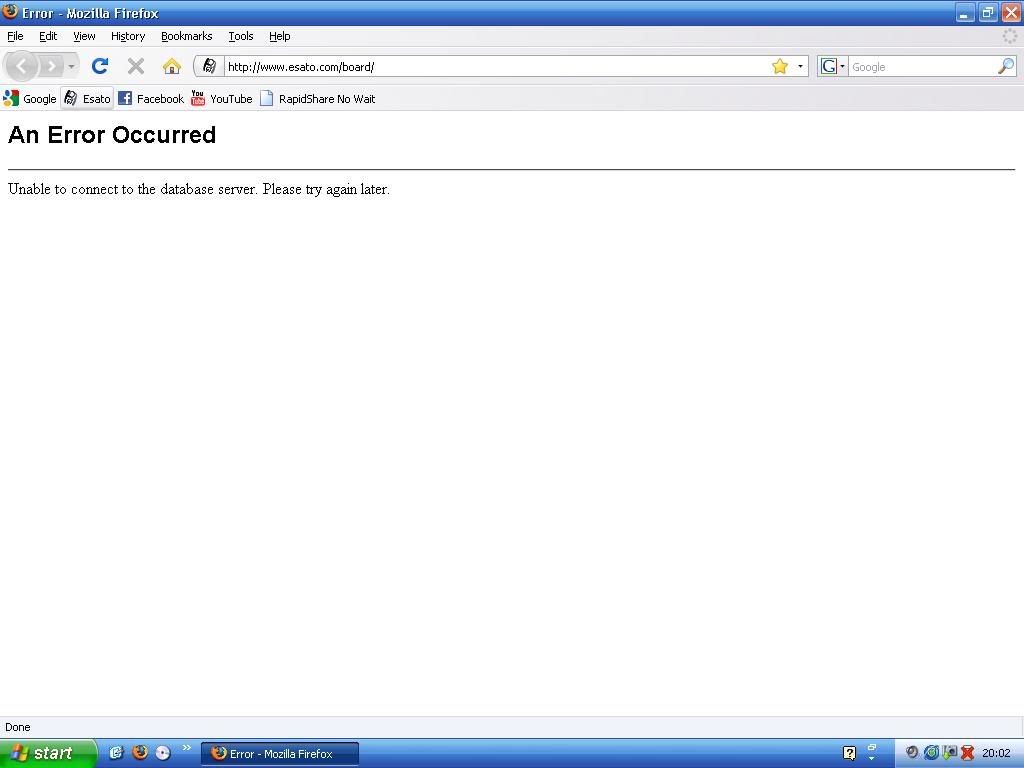This screenshot has height=768, width=1024.
Task: Open the View menu
Action: pyautogui.click(x=84, y=36)
